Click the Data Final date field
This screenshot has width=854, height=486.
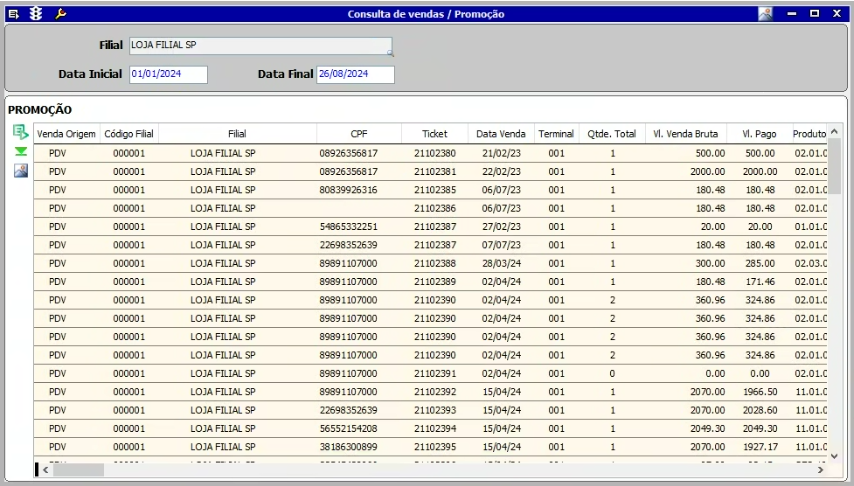tap(355, 75)
